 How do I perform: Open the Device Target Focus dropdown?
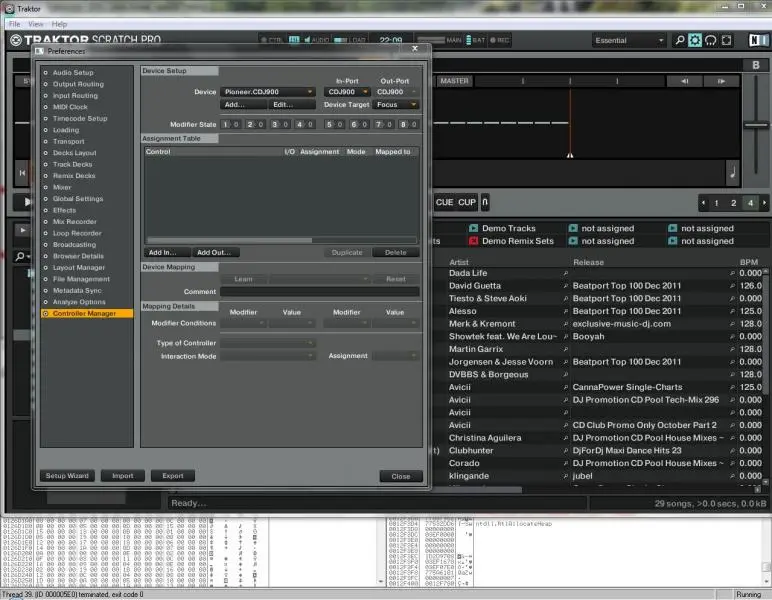396,104
